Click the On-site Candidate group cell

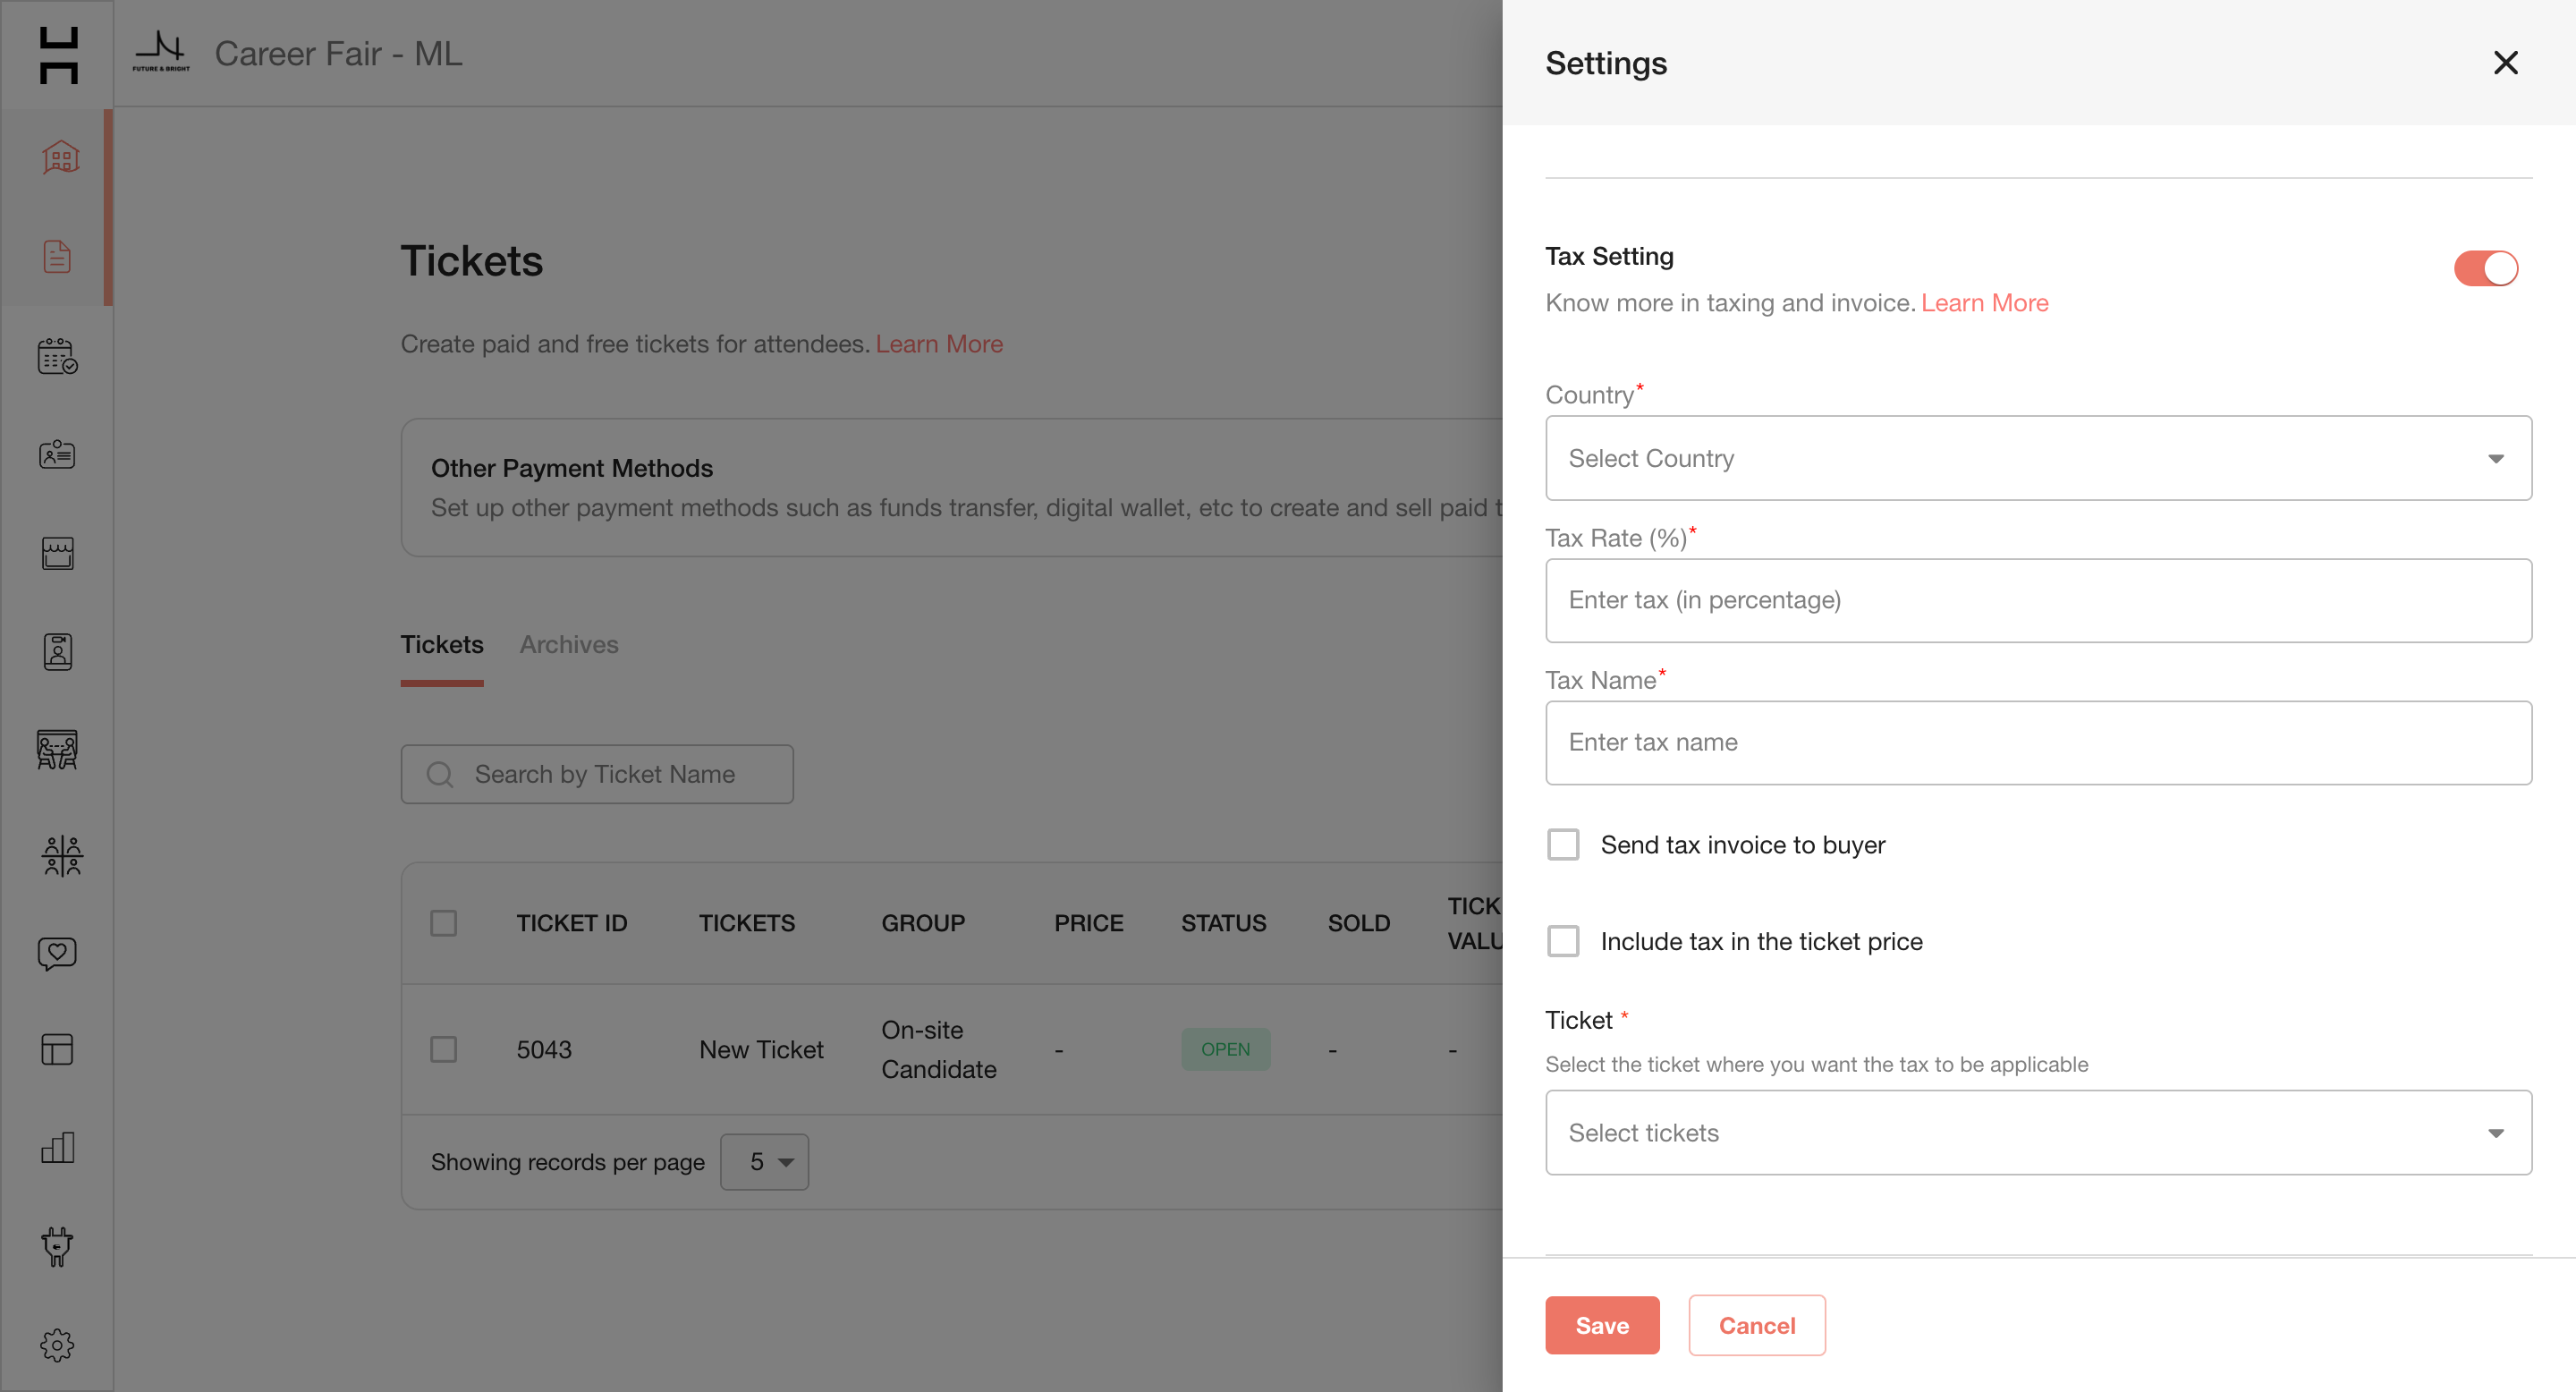(938, 1049)
